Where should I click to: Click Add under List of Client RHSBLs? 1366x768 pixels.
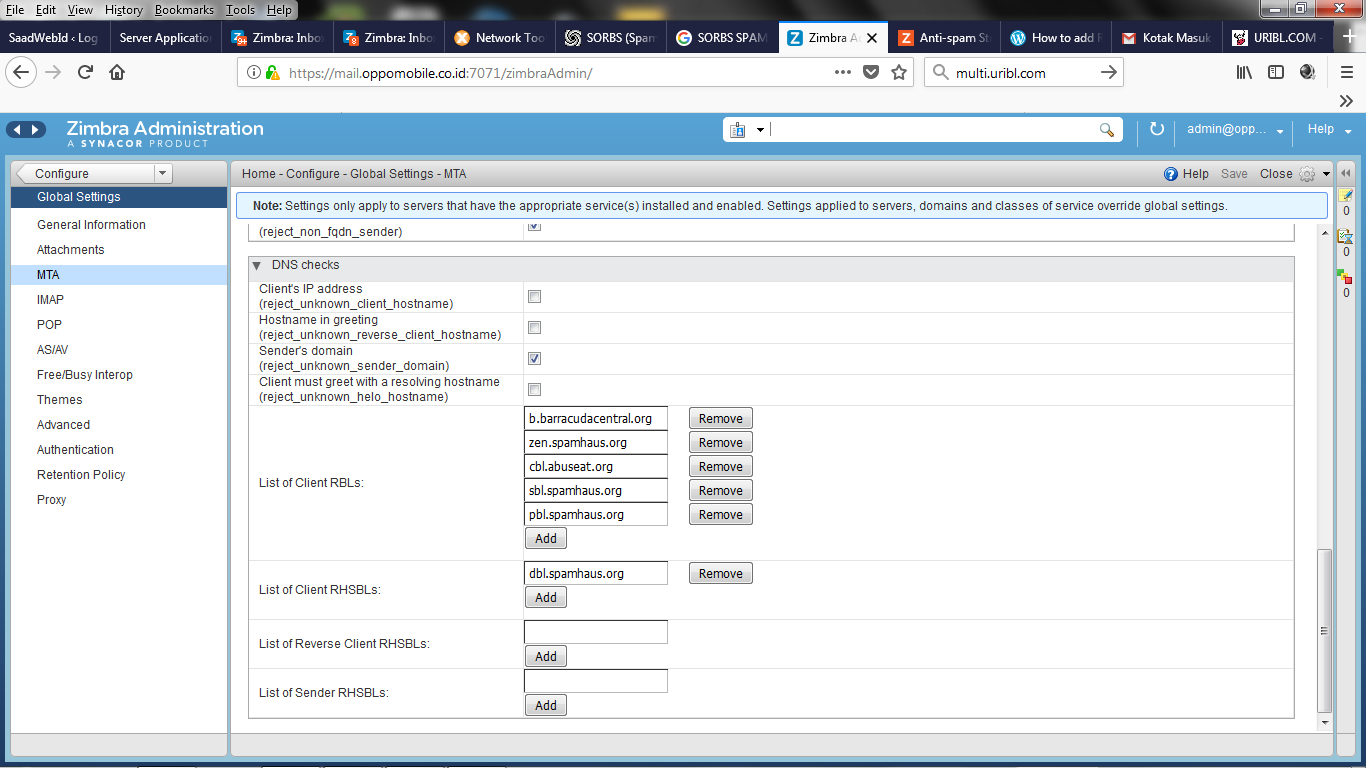point(545,597)
